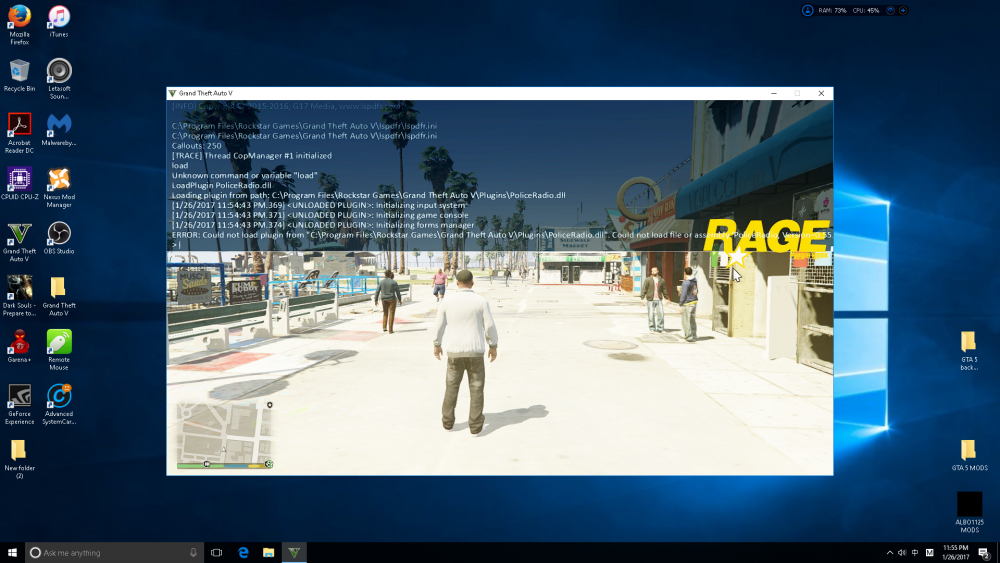1000x563 pixels.
Task: Launch CPUID CPU-Z from desktop
Action: [x=19, y=184]
